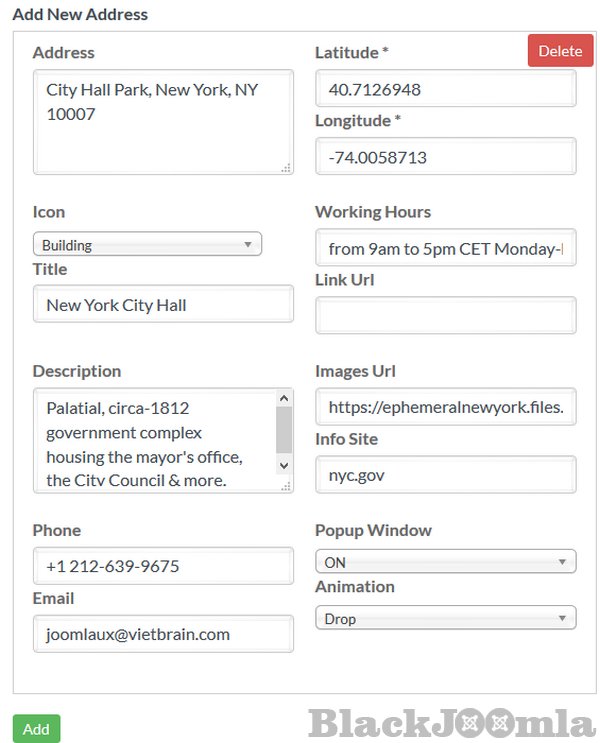Open the Animation dropdown showing Drop
The image size is (600, 743).
[445, 618]
